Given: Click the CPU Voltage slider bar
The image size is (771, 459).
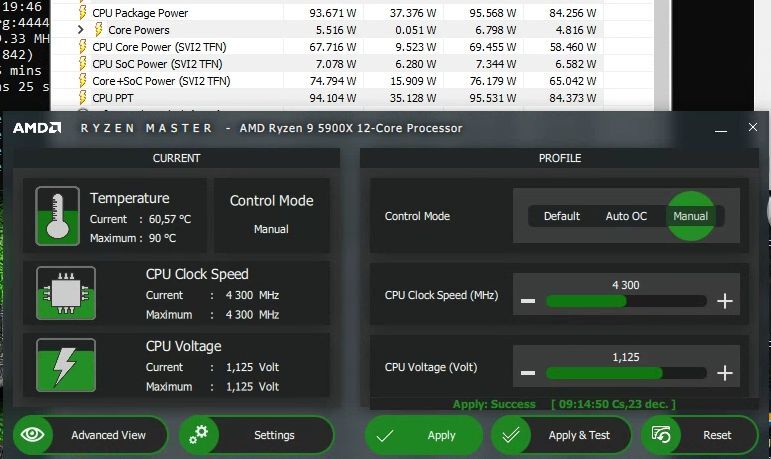Looking at the screenshot, I should [x=626, y=373].
